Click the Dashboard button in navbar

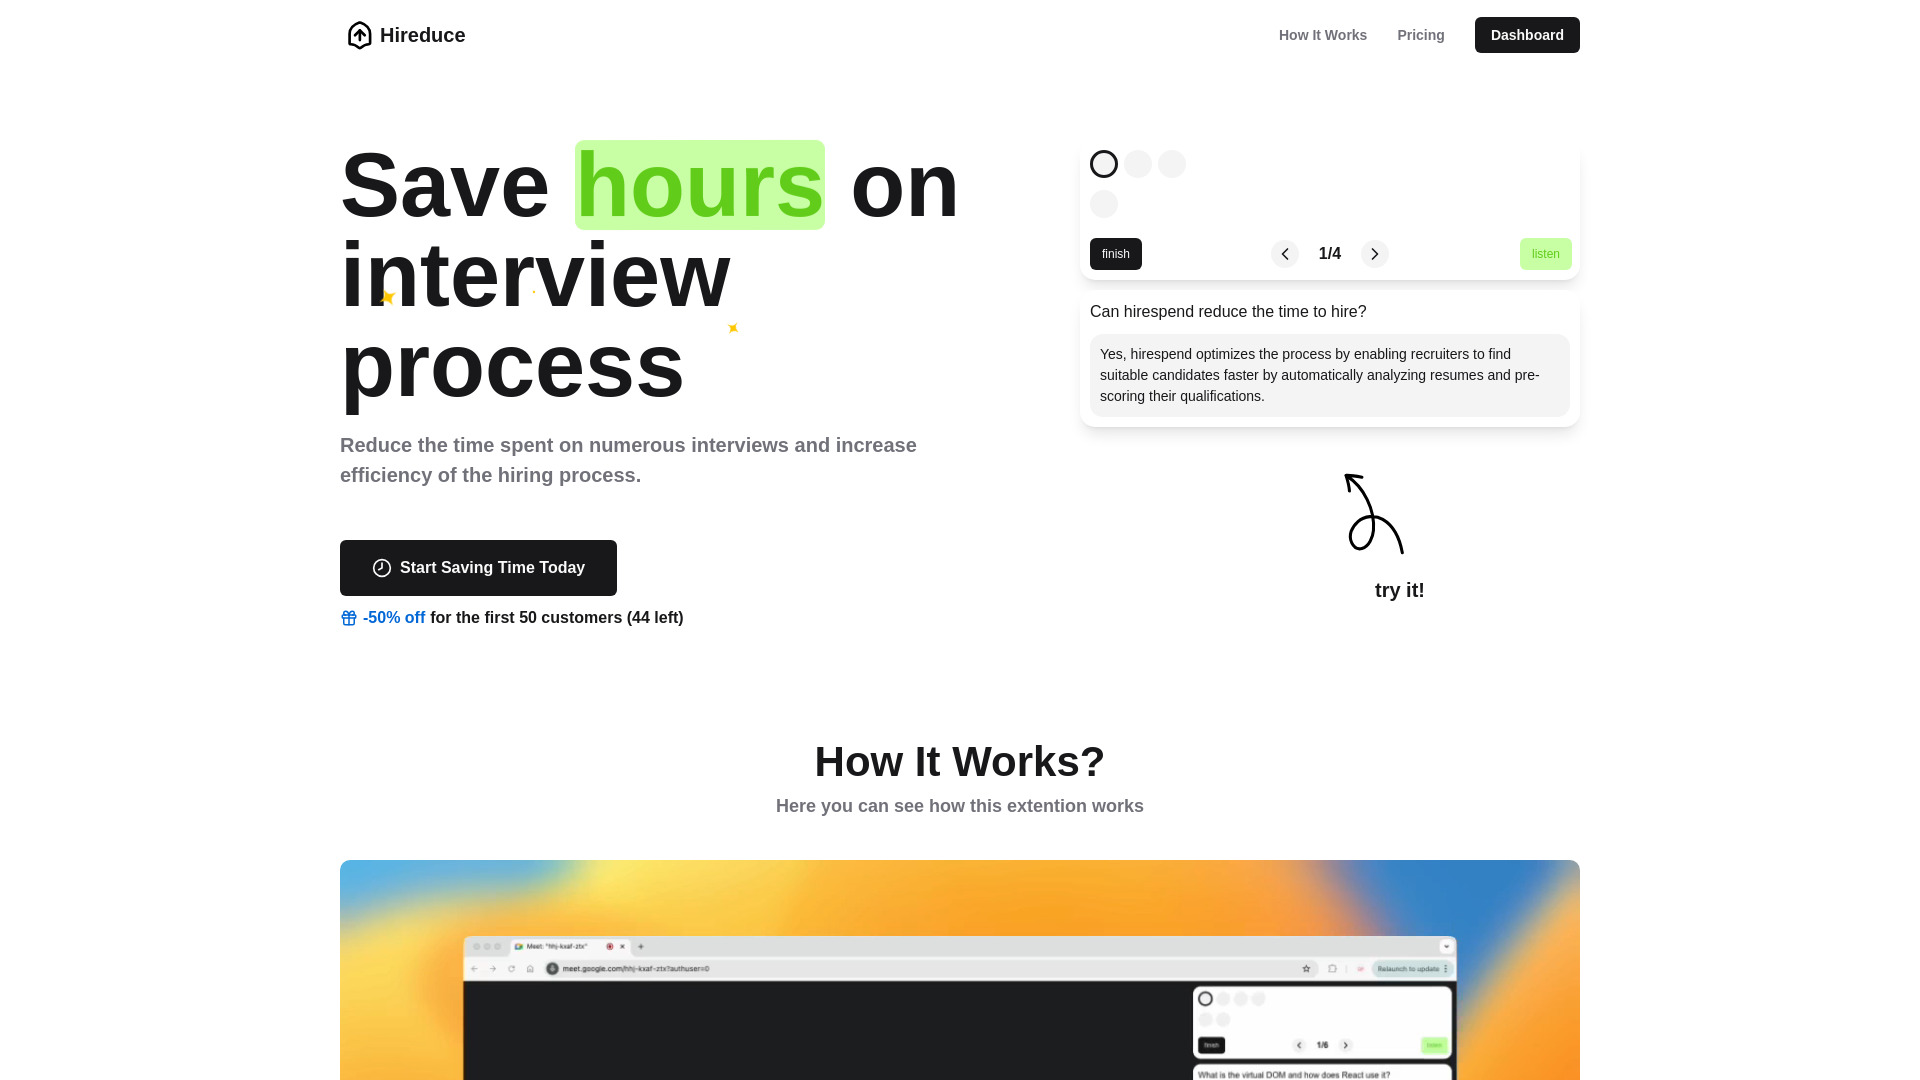tap(1527, 34)
